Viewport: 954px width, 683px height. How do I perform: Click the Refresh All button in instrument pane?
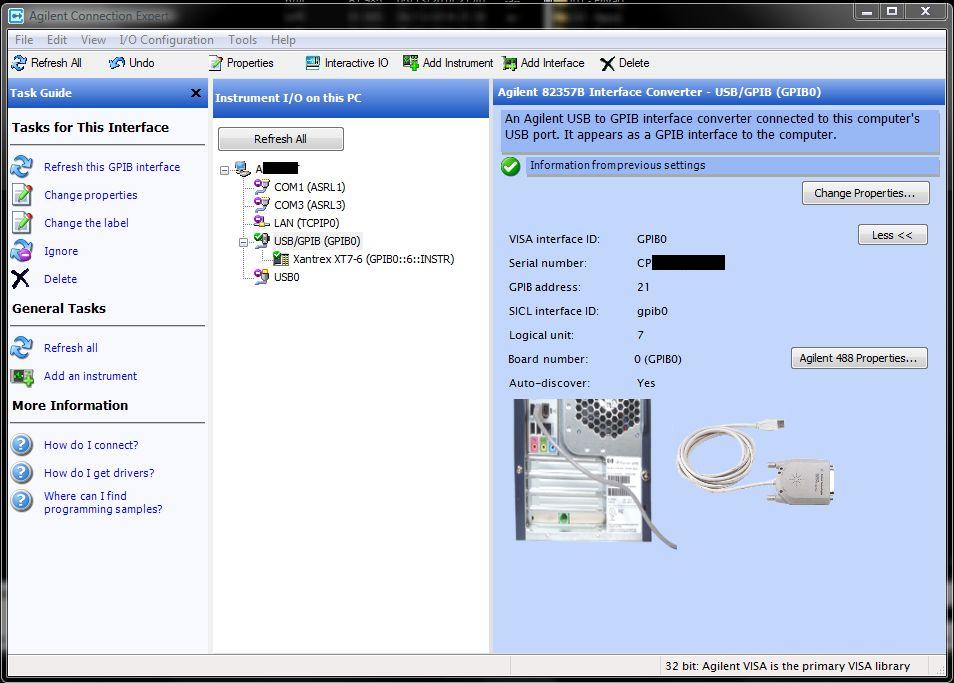point(280,139)
